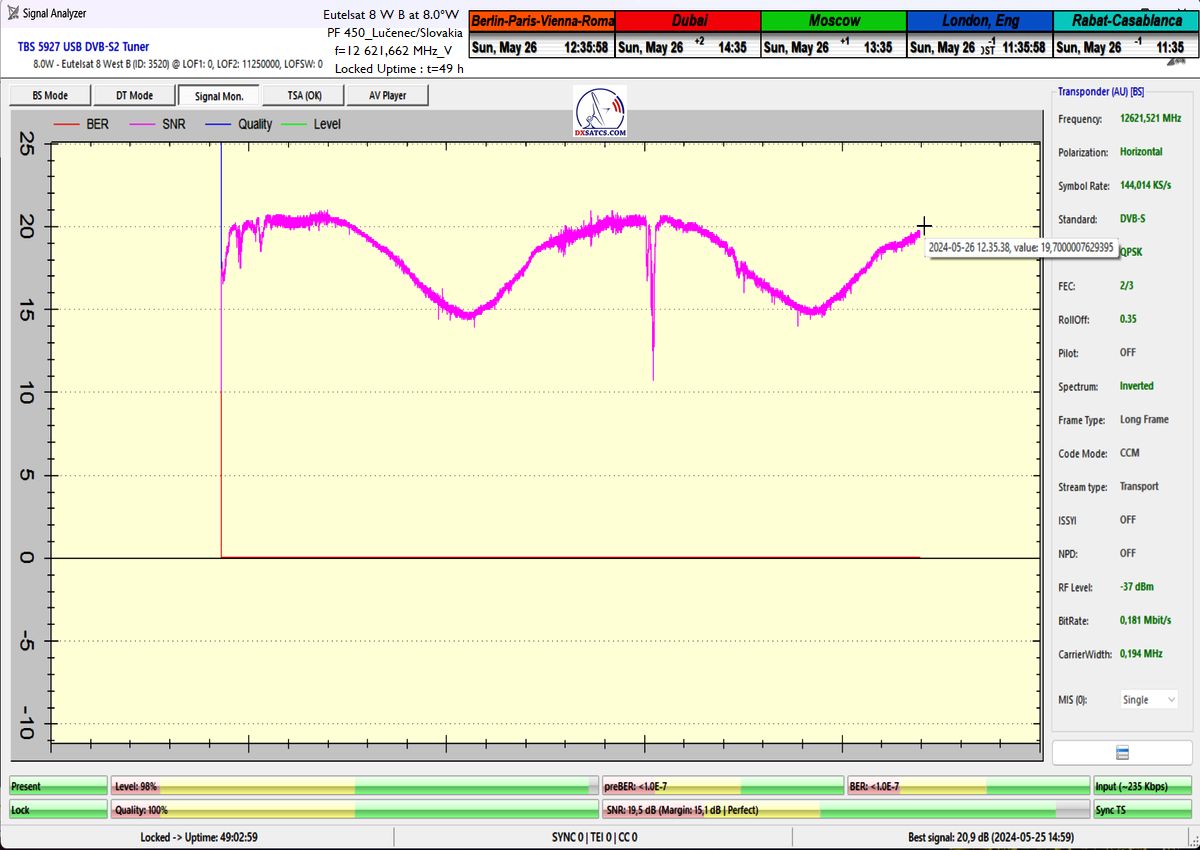Open the TSA (OK) tab
Screen dimensions: 1200x850
point(302,96)
